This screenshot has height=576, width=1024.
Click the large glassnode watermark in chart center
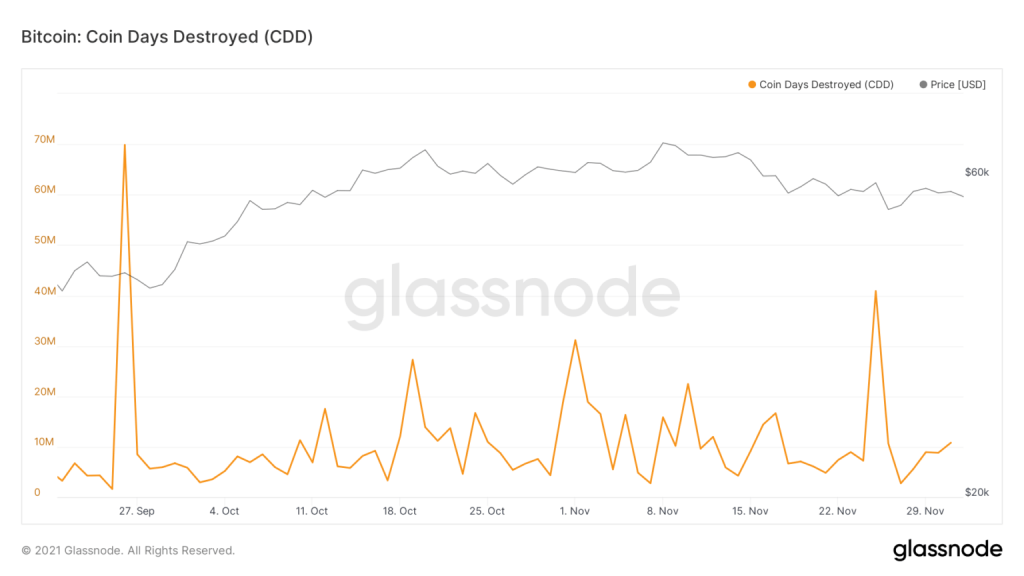click(x=512, y=297)
